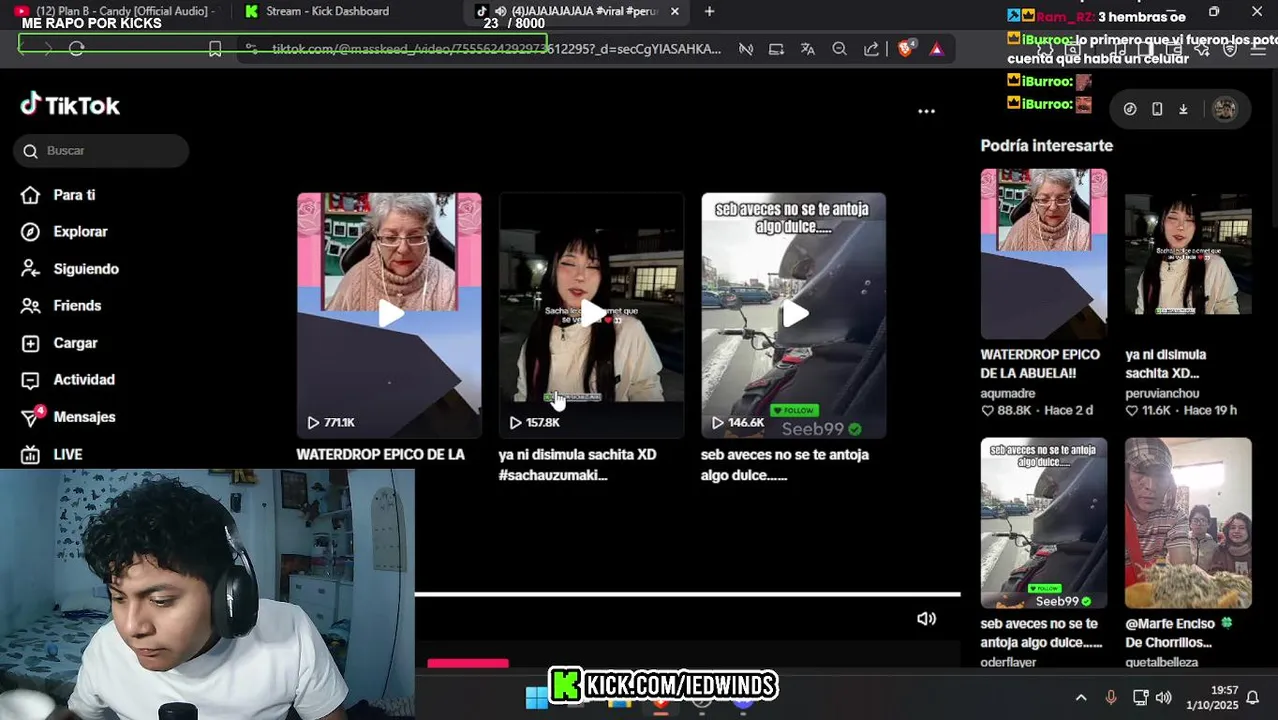Open aqumadre profile link
The width and height of the screenshot is (1278, 720).
pyautogui.click(x=1008, y=393)
